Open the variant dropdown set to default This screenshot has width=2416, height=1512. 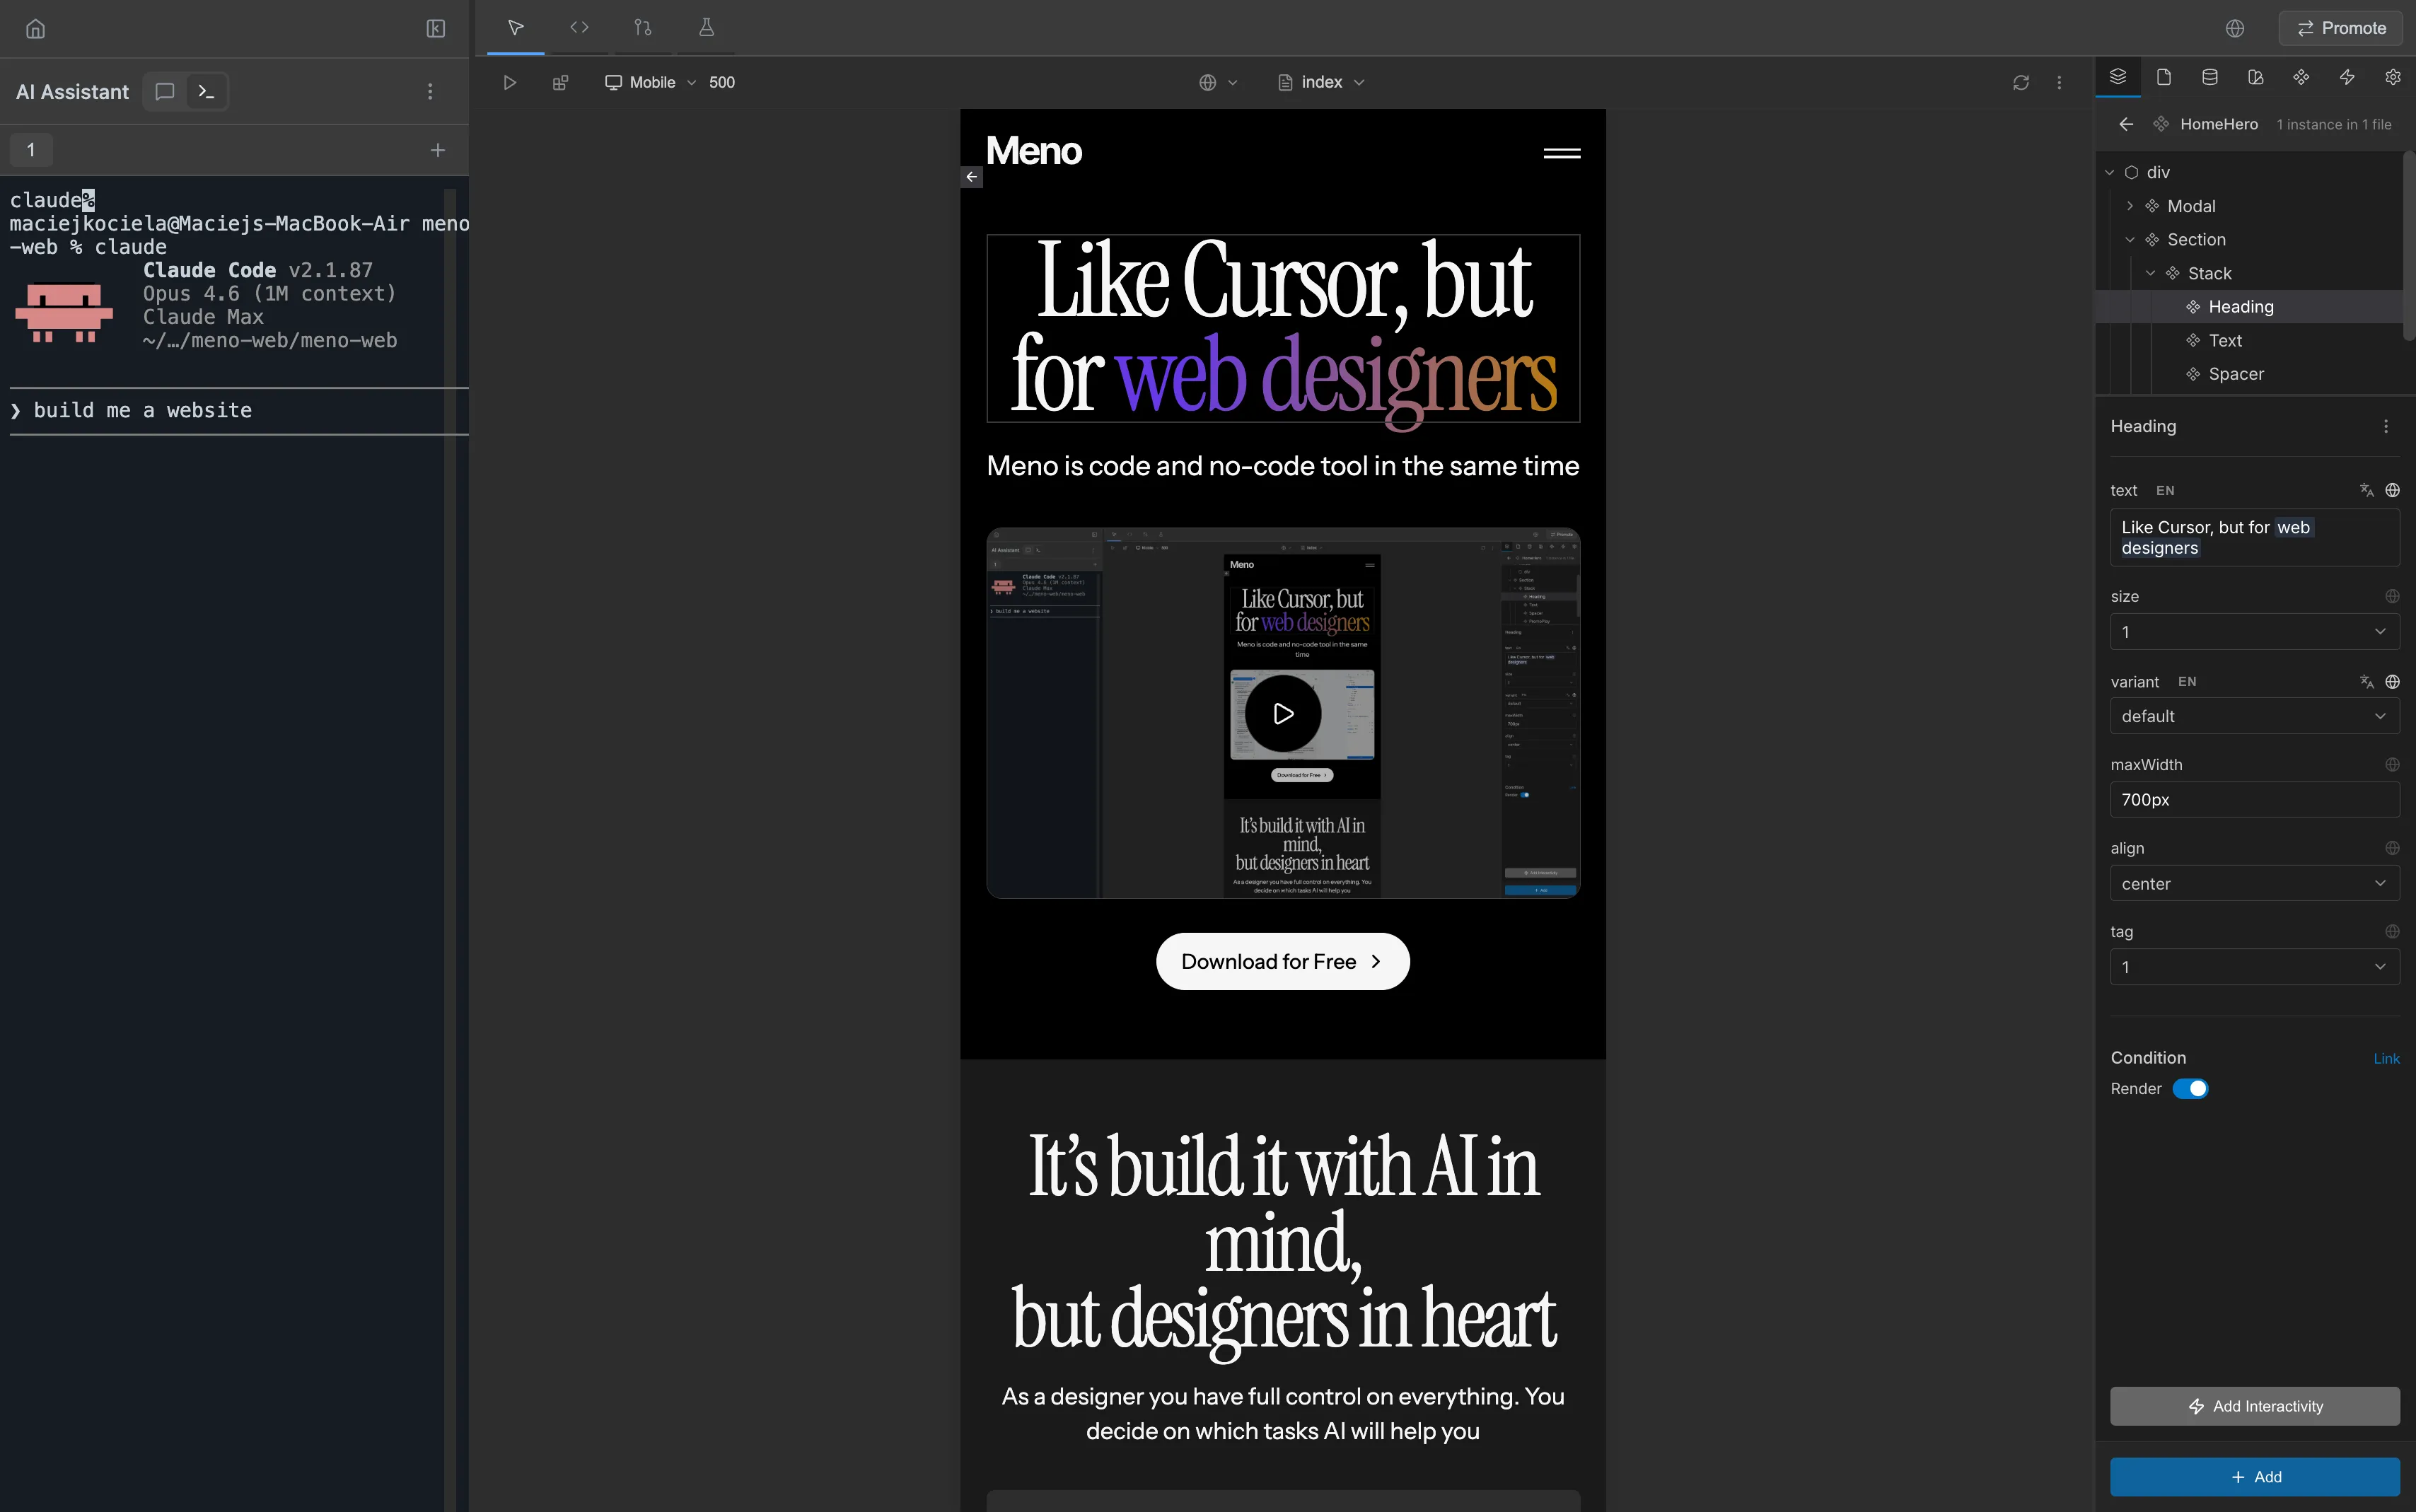tap(2253, 716)
